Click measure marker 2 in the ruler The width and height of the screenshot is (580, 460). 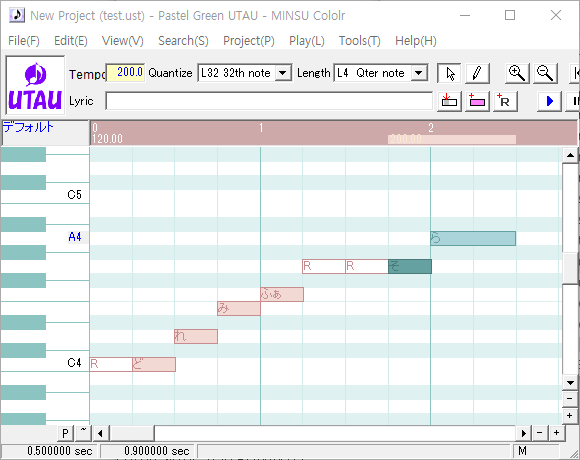(431, 128)
